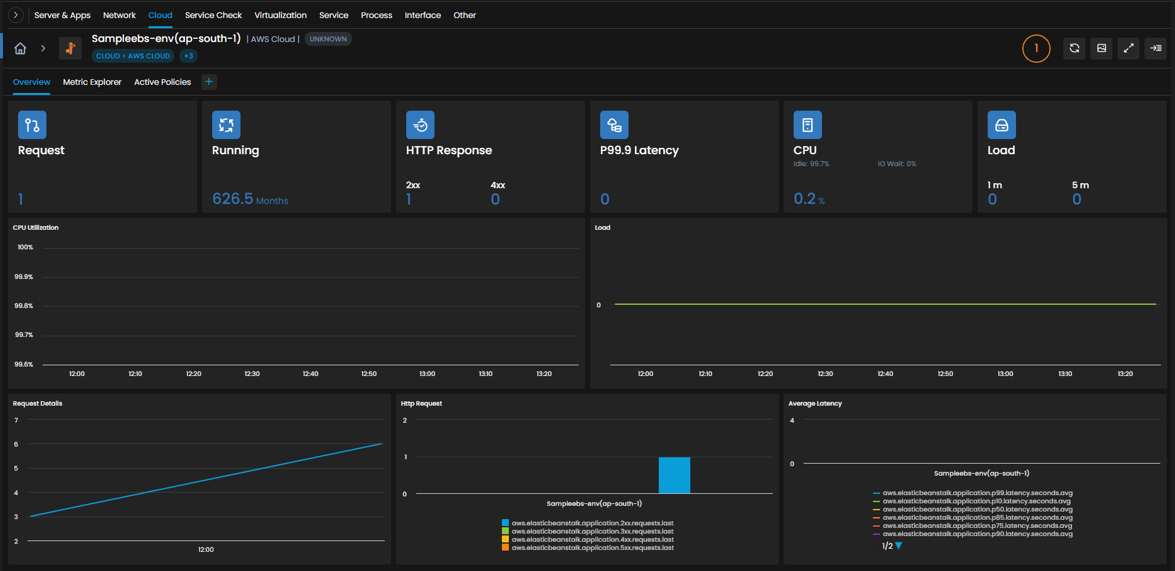Expand the left sidebar with chevron button
The width and height of the screenshot is (1175, 571).
(x=16, y=15)
